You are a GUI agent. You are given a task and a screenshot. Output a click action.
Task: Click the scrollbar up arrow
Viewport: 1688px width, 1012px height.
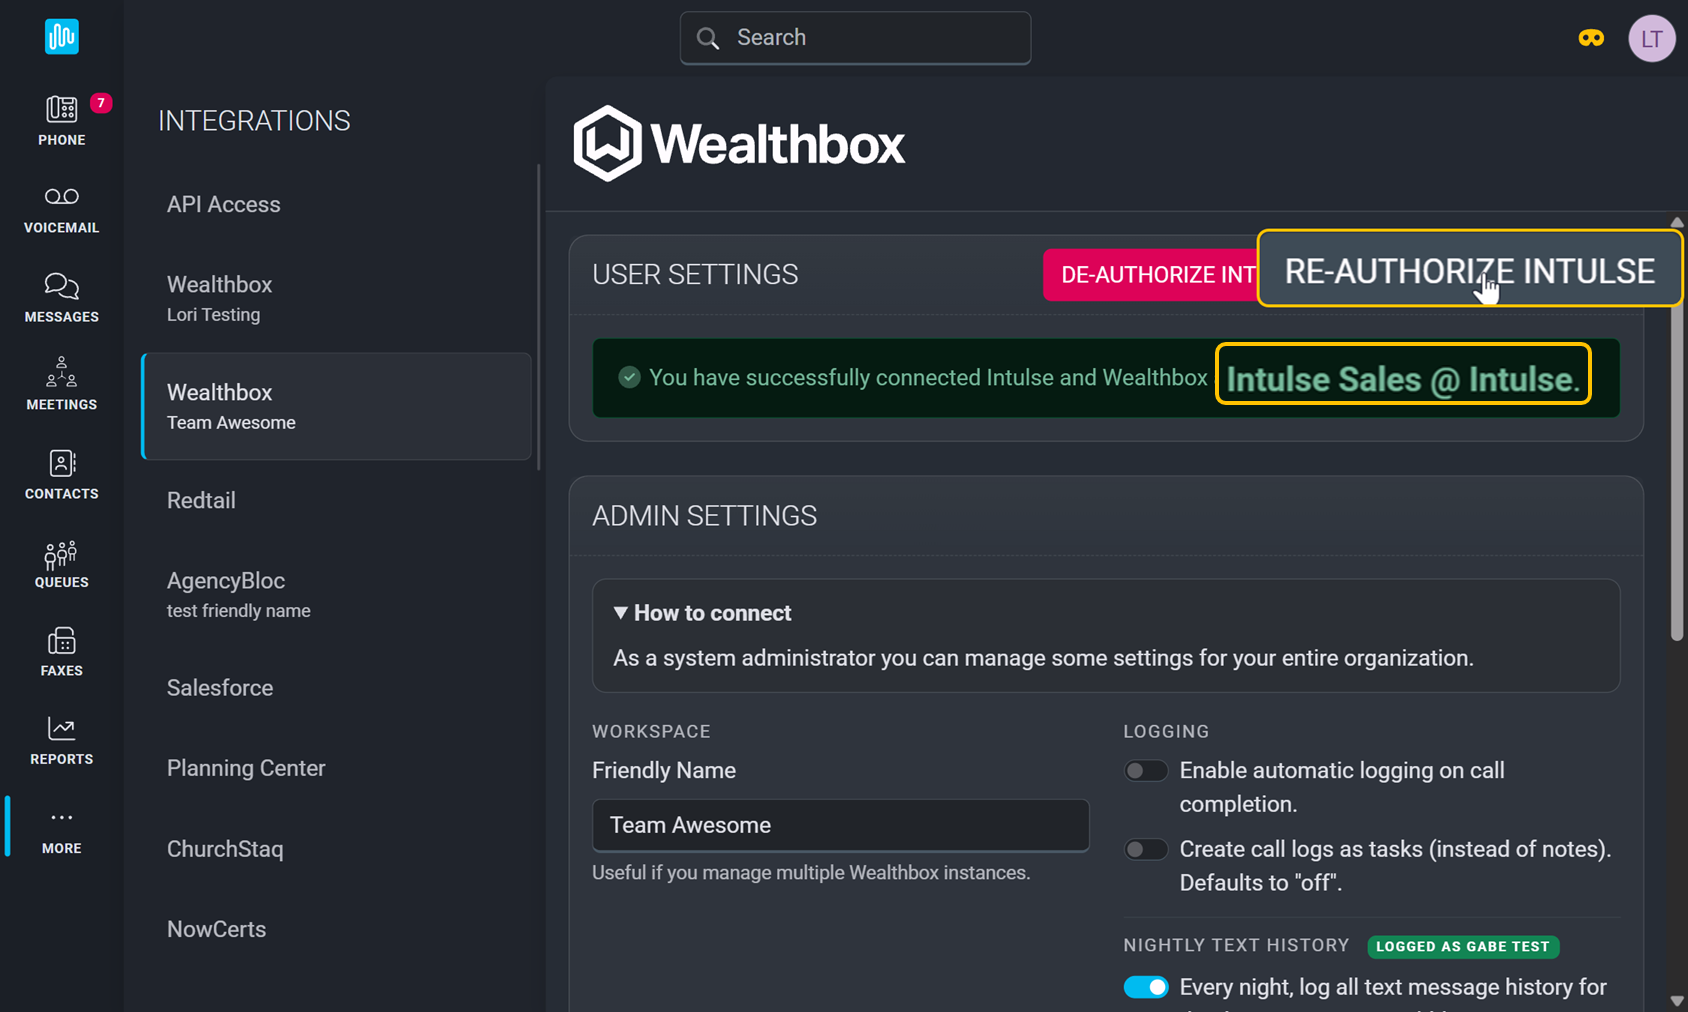click(x=1677, y=222)
